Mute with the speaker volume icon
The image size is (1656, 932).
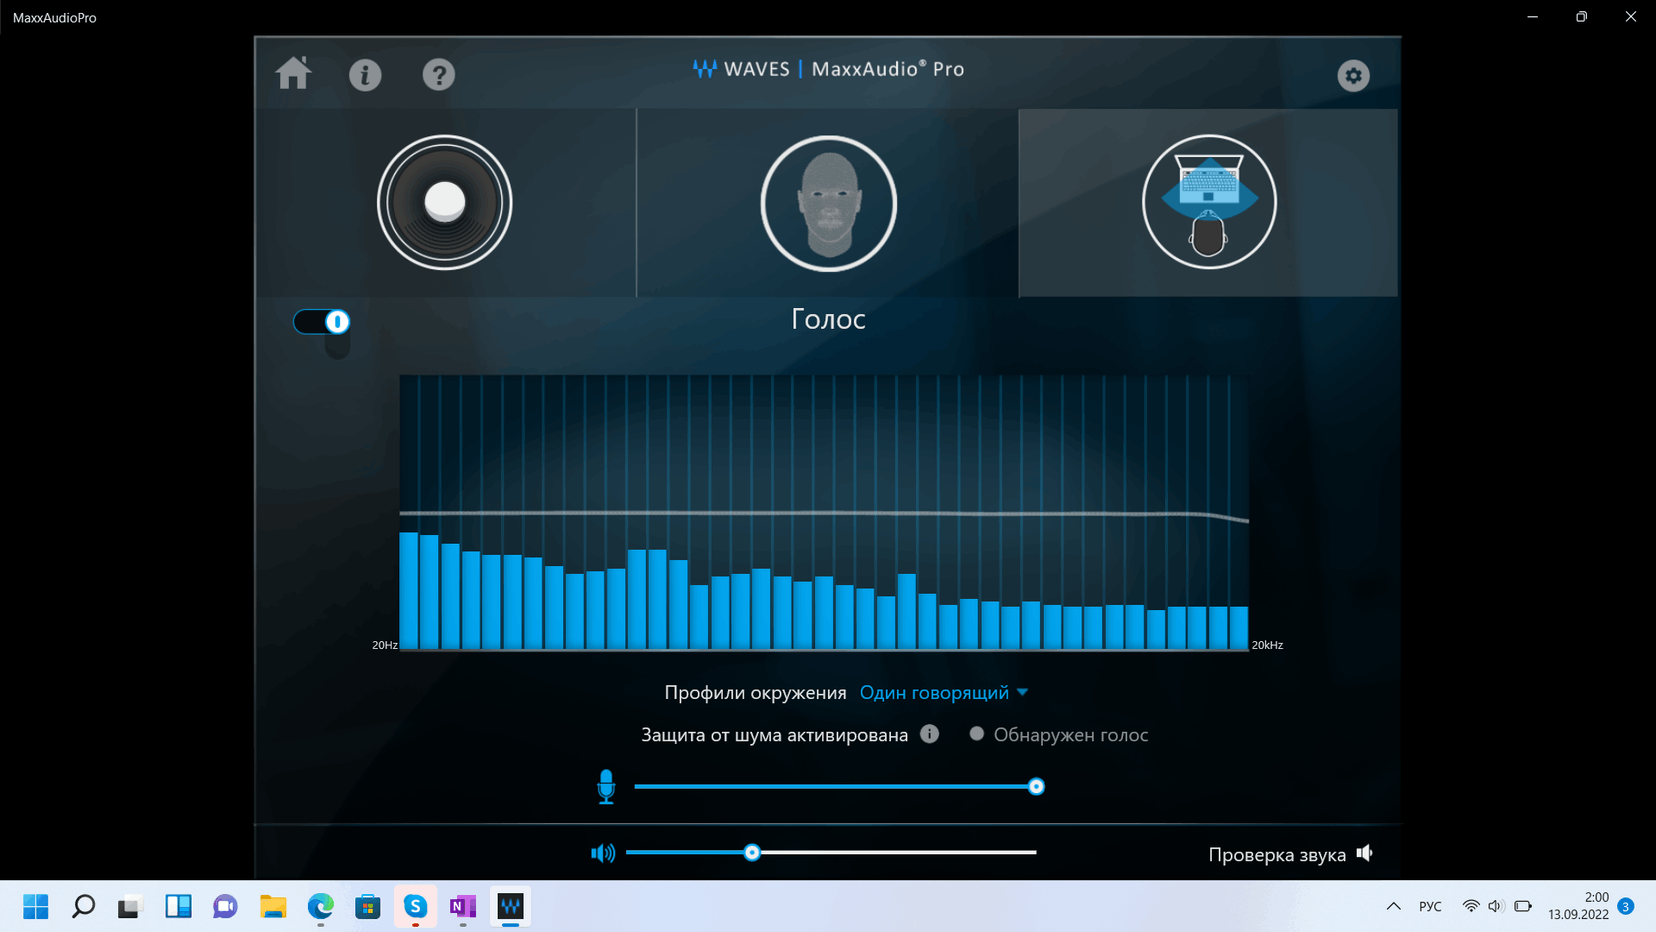click(603, 853)
